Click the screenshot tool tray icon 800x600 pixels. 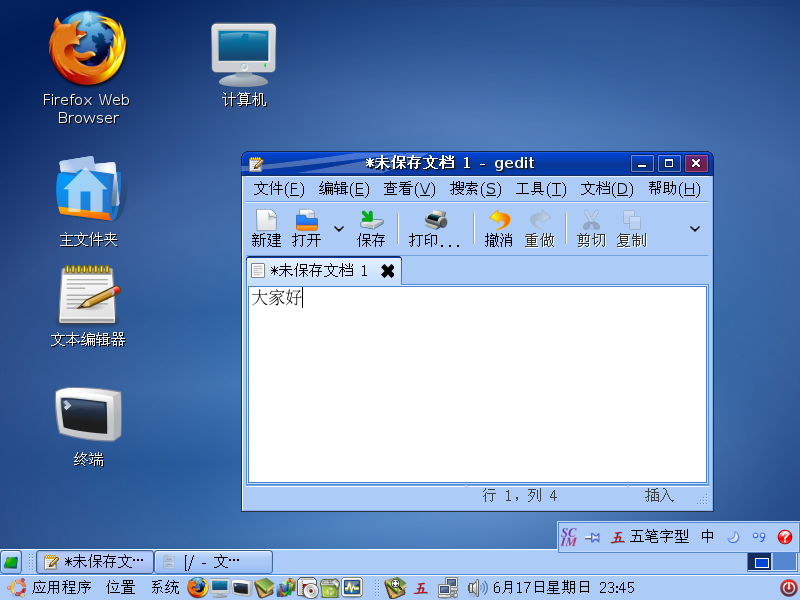(395, 588)
